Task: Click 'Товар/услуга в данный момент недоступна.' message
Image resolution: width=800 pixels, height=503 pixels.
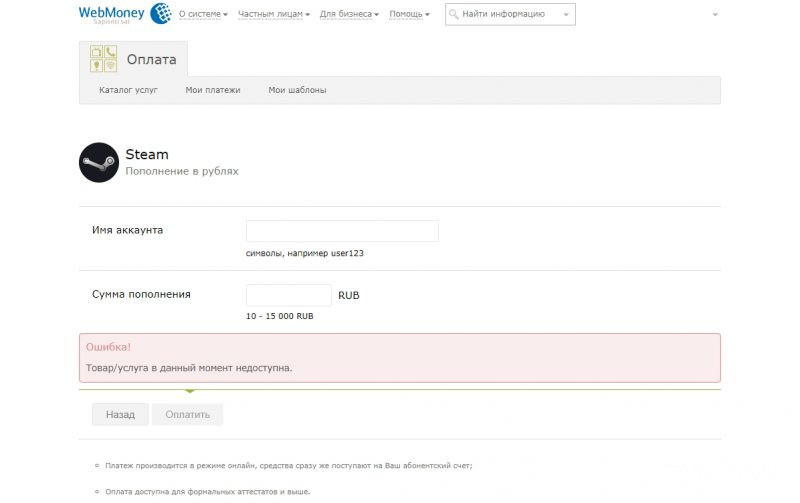Action: click(189, 368)
